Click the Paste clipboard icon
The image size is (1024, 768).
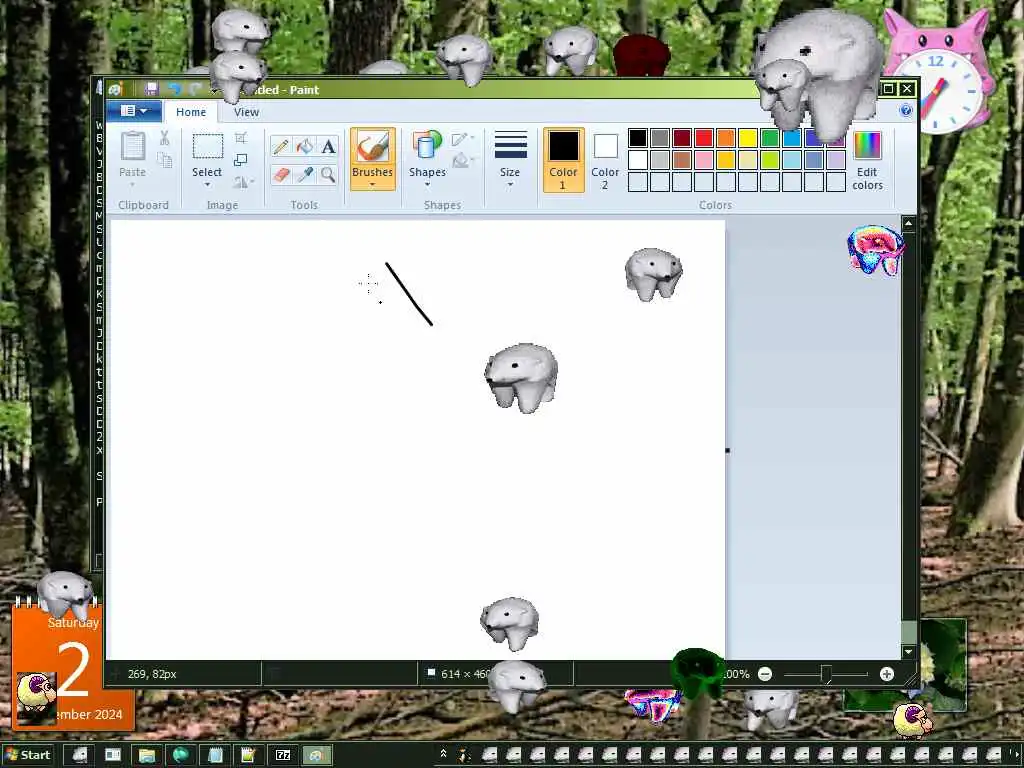coord(133,146)
